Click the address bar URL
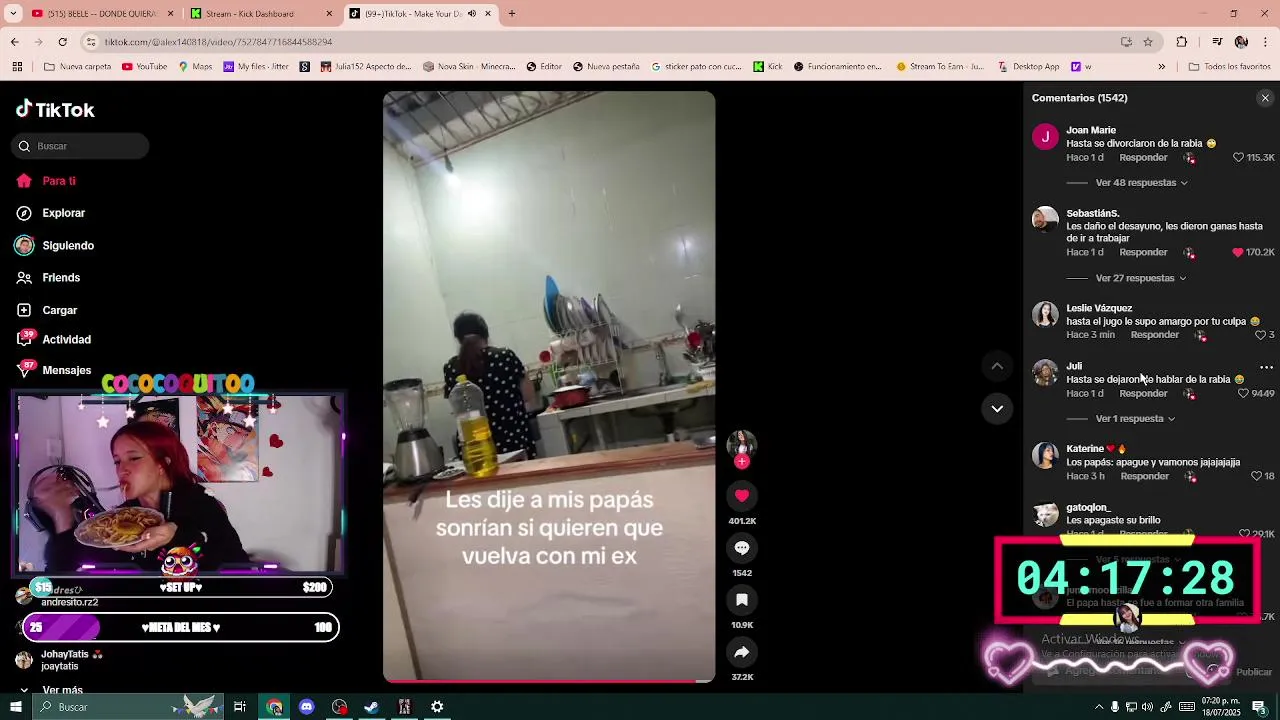 218,42
